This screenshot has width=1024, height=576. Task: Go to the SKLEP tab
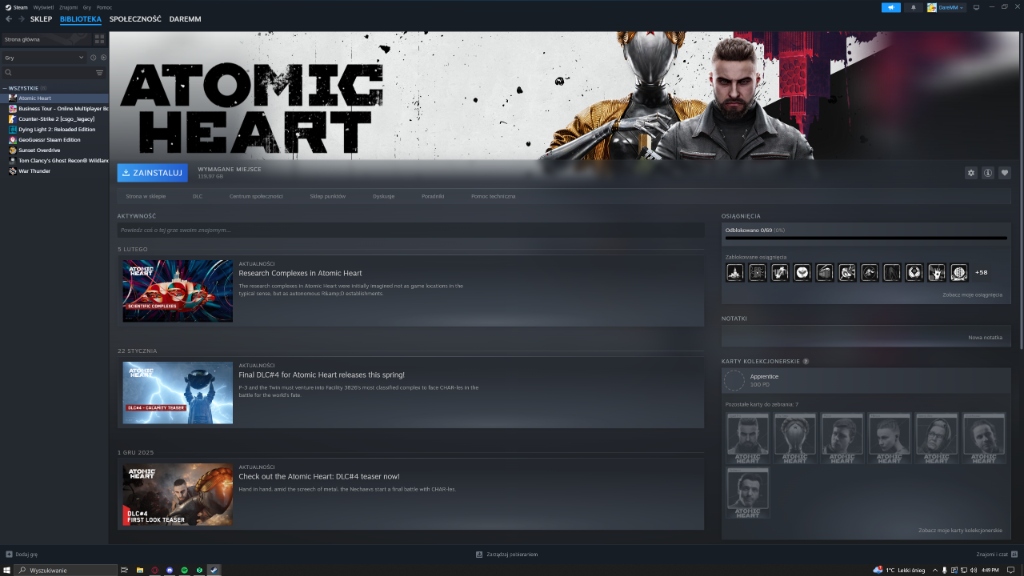41,20
